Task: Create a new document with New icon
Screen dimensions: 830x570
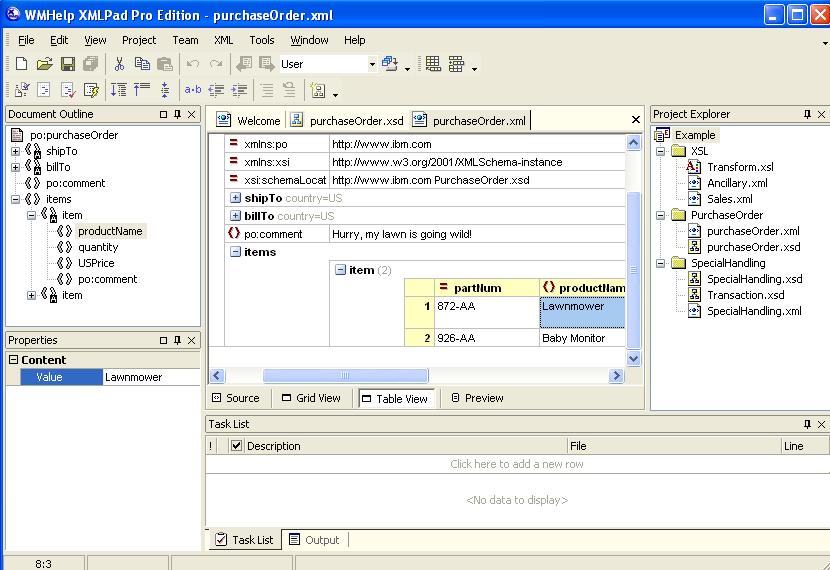Action: coord(22,64)
